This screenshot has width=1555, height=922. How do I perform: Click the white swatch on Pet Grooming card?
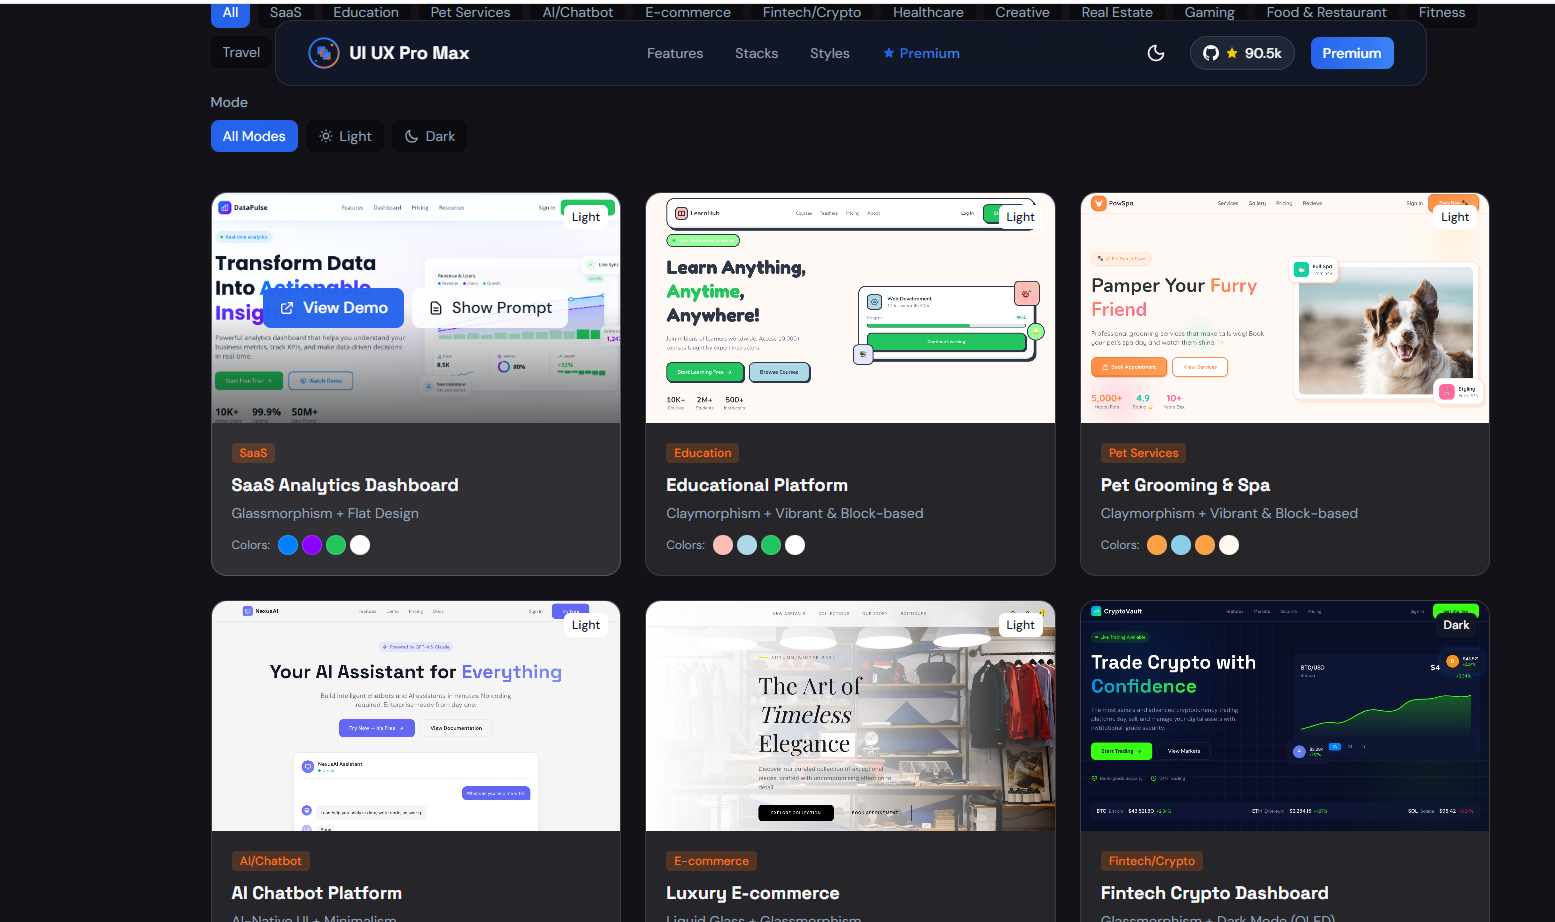(1229, 545)
